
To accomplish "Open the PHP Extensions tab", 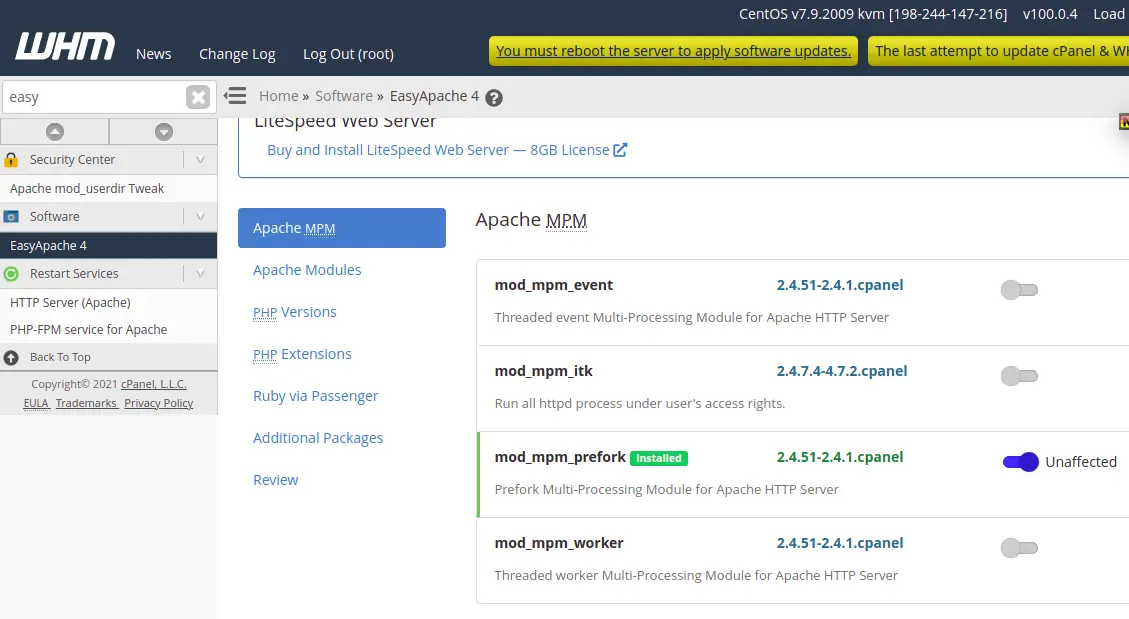I will tap(302, 354).
